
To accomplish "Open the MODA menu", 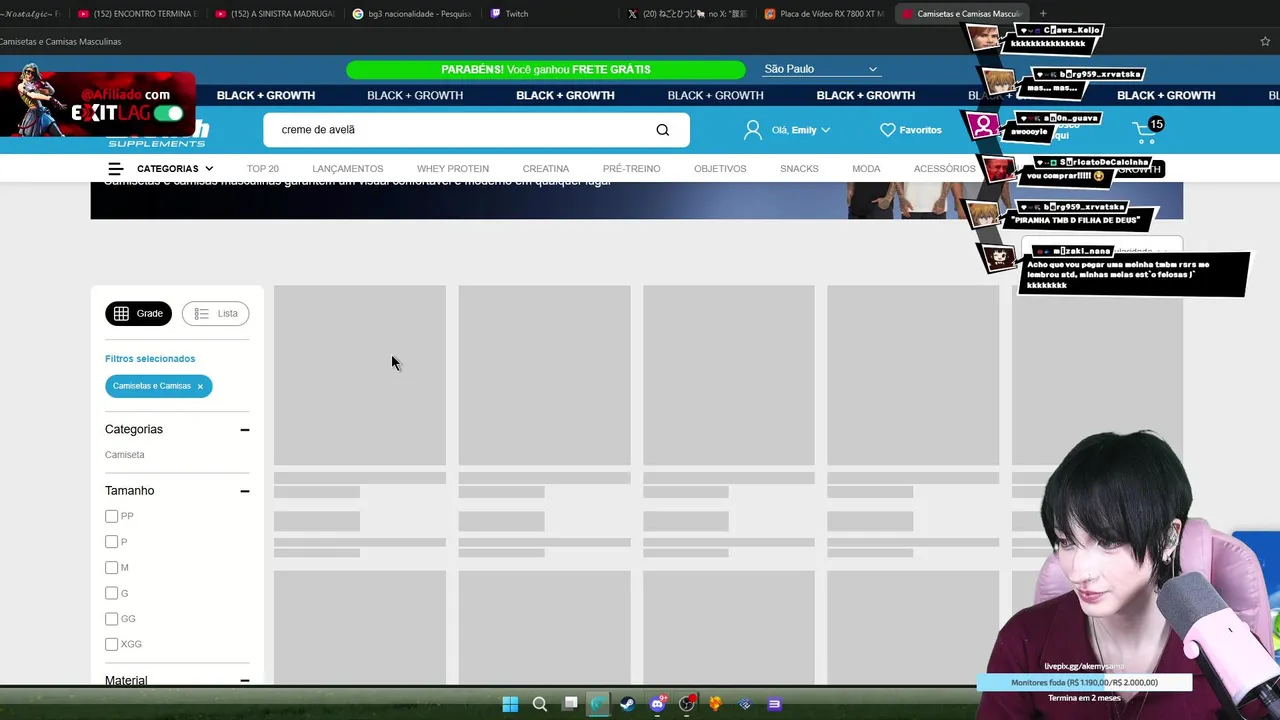I will pos(866,169).
